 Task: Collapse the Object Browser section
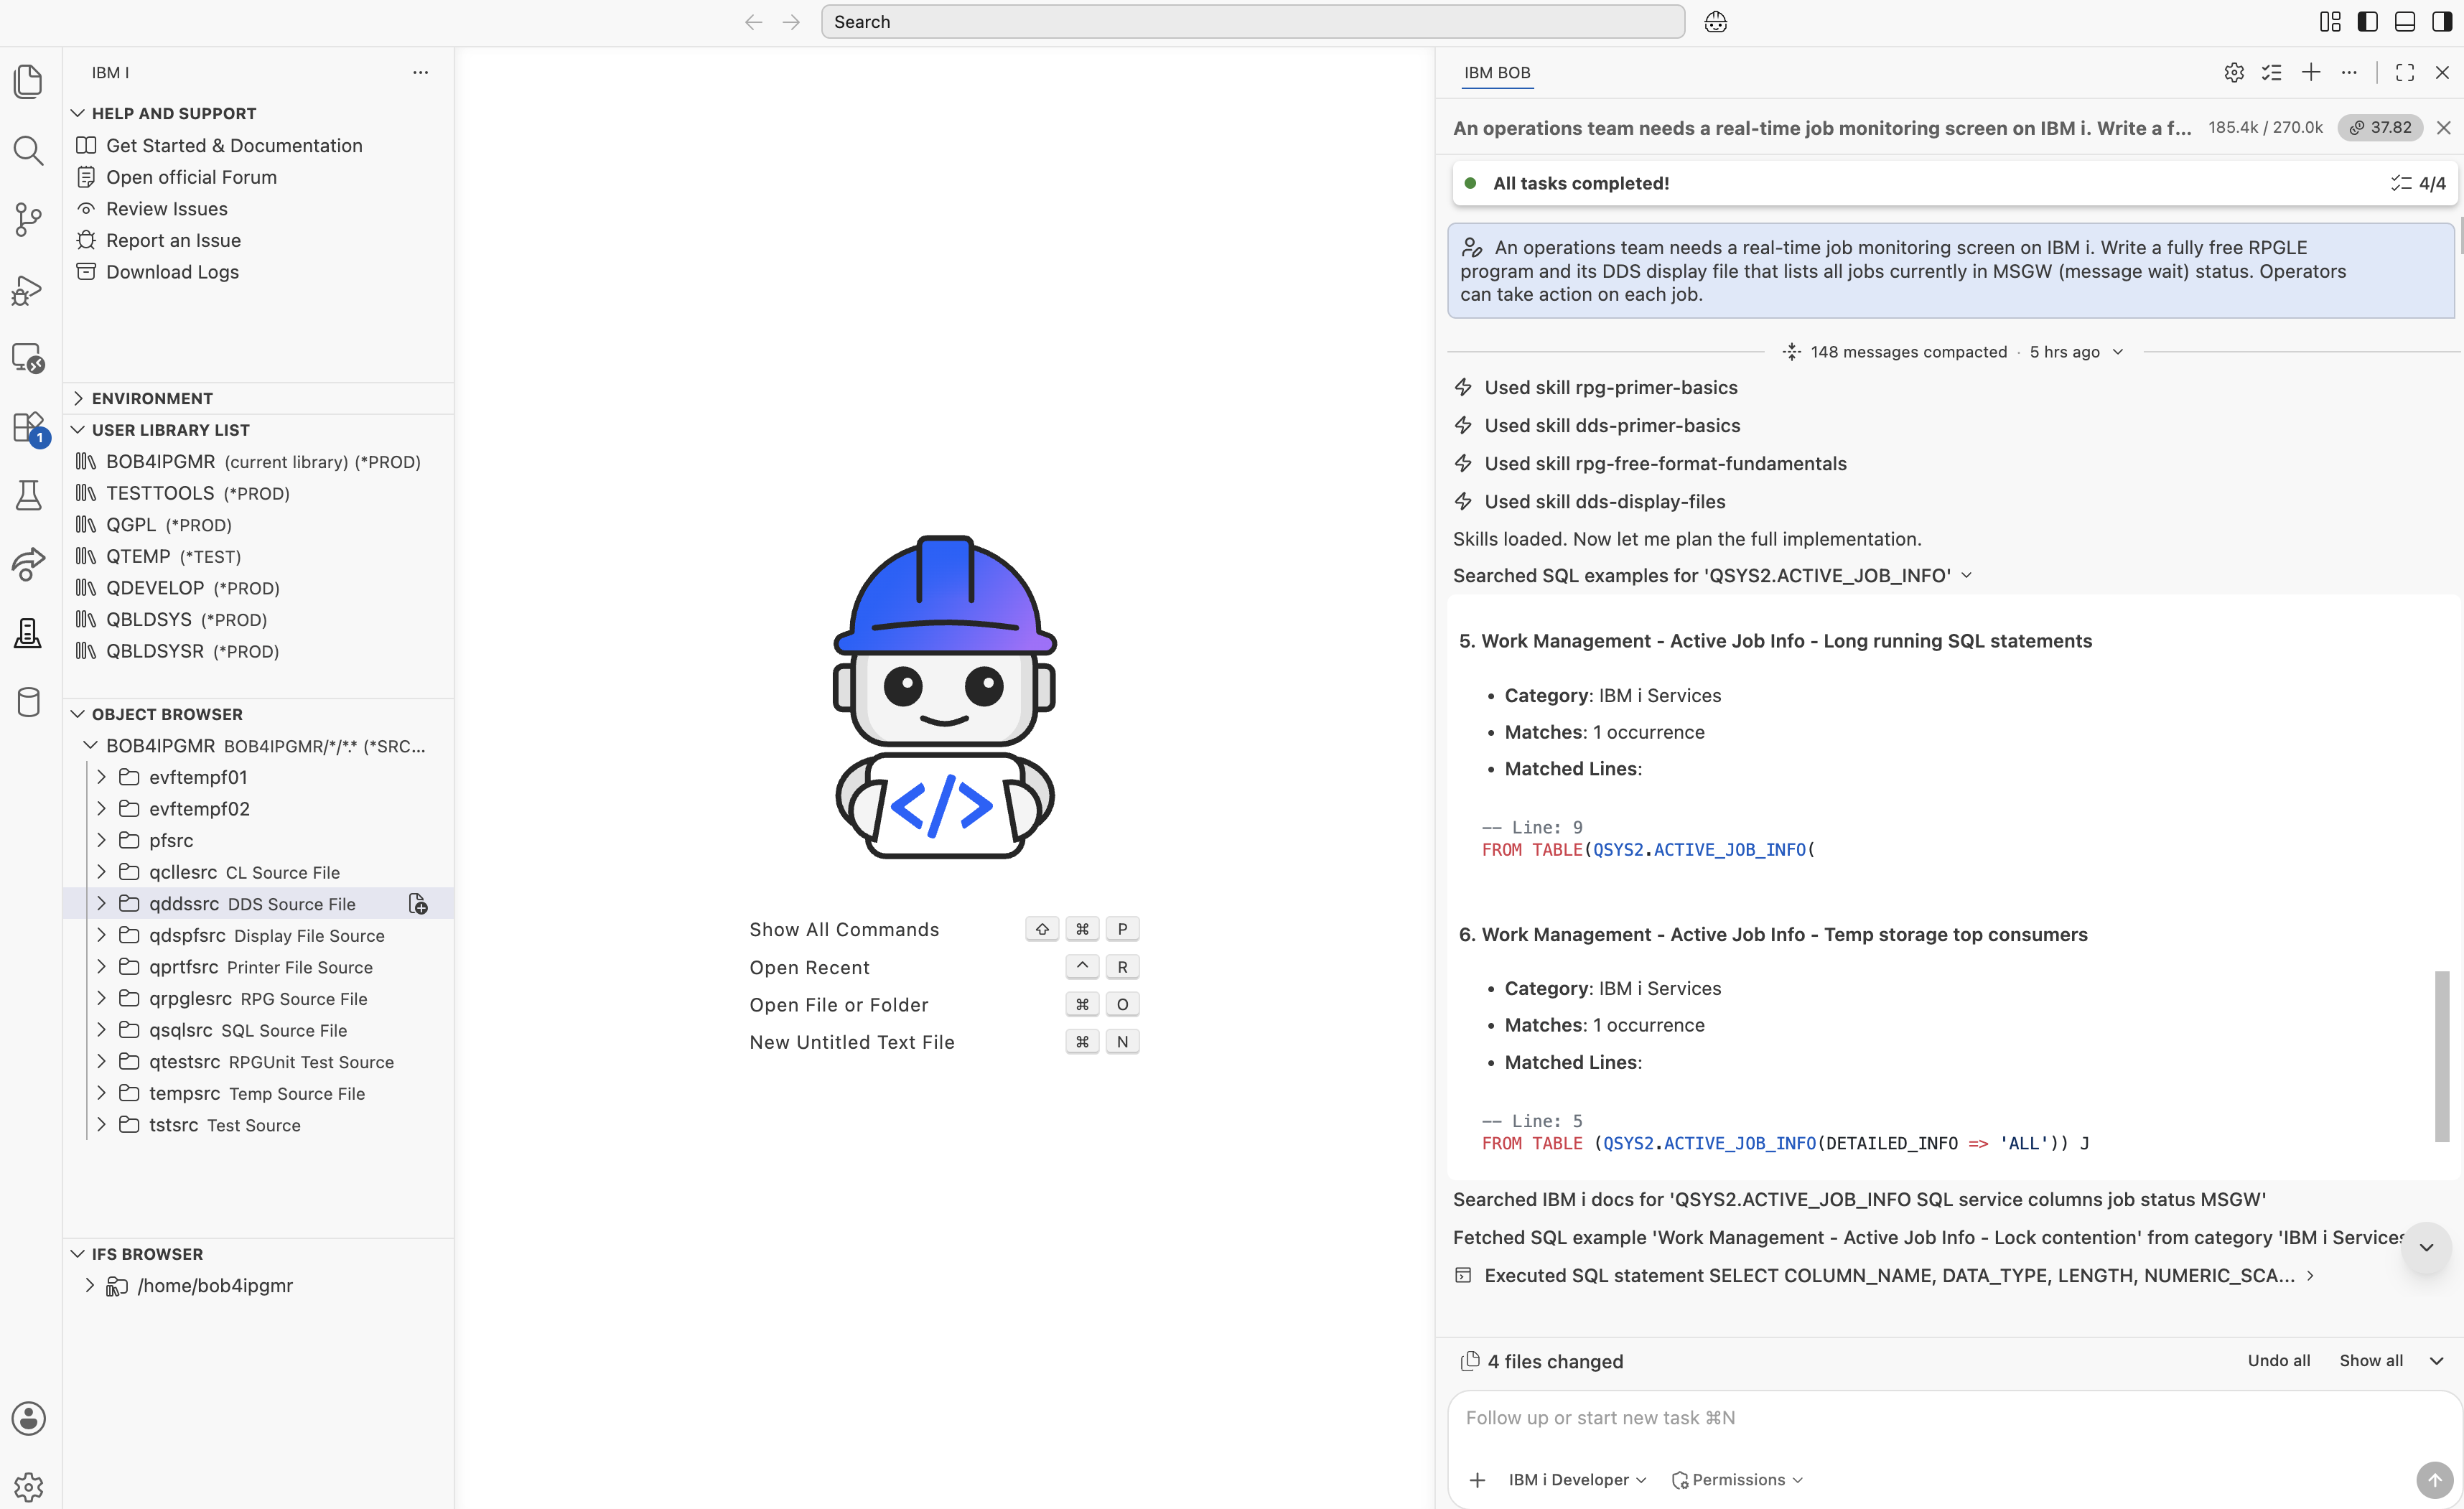point(259,714)
